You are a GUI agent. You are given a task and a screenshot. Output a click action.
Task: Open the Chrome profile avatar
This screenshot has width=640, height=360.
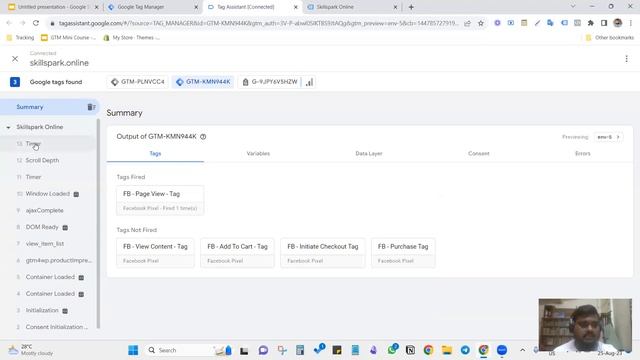[618, 23]
